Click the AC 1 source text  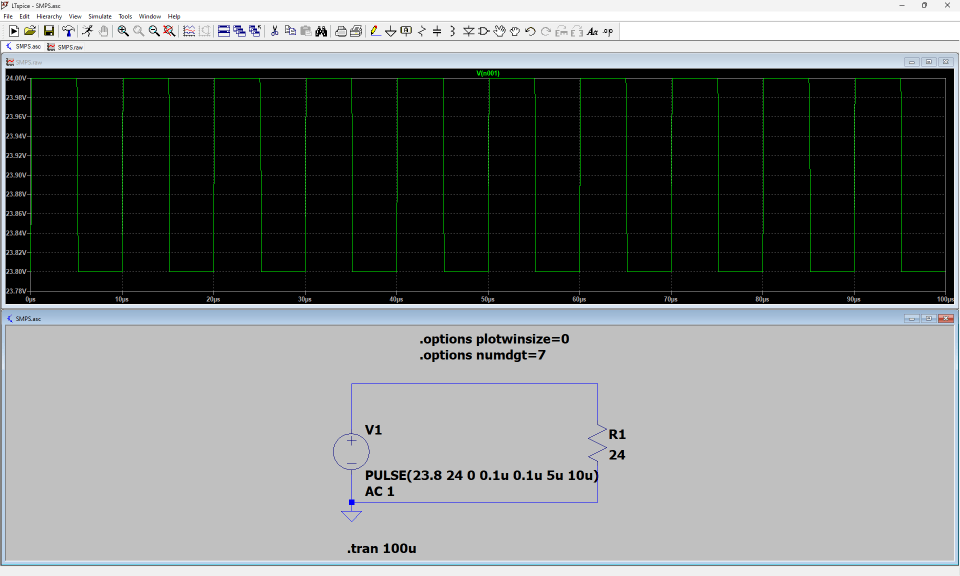coord(380,492)
